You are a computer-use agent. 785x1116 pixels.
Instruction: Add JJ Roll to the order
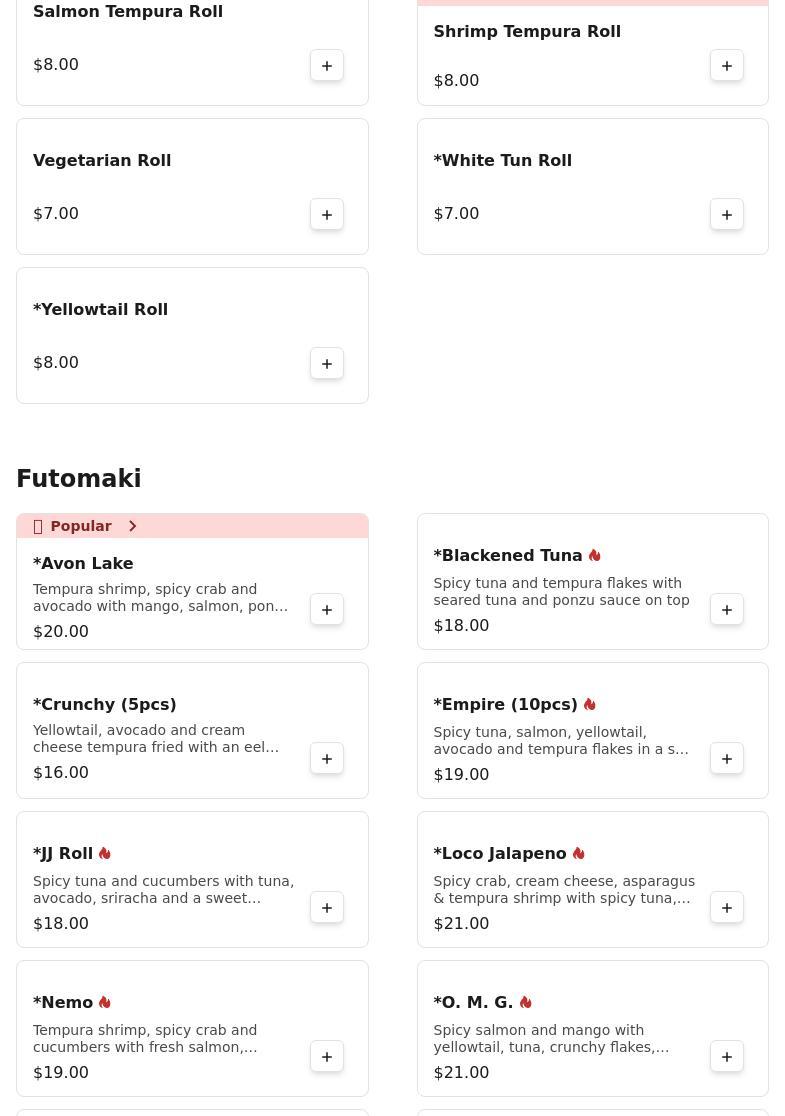pyautogui.click(x=327, y=907)
